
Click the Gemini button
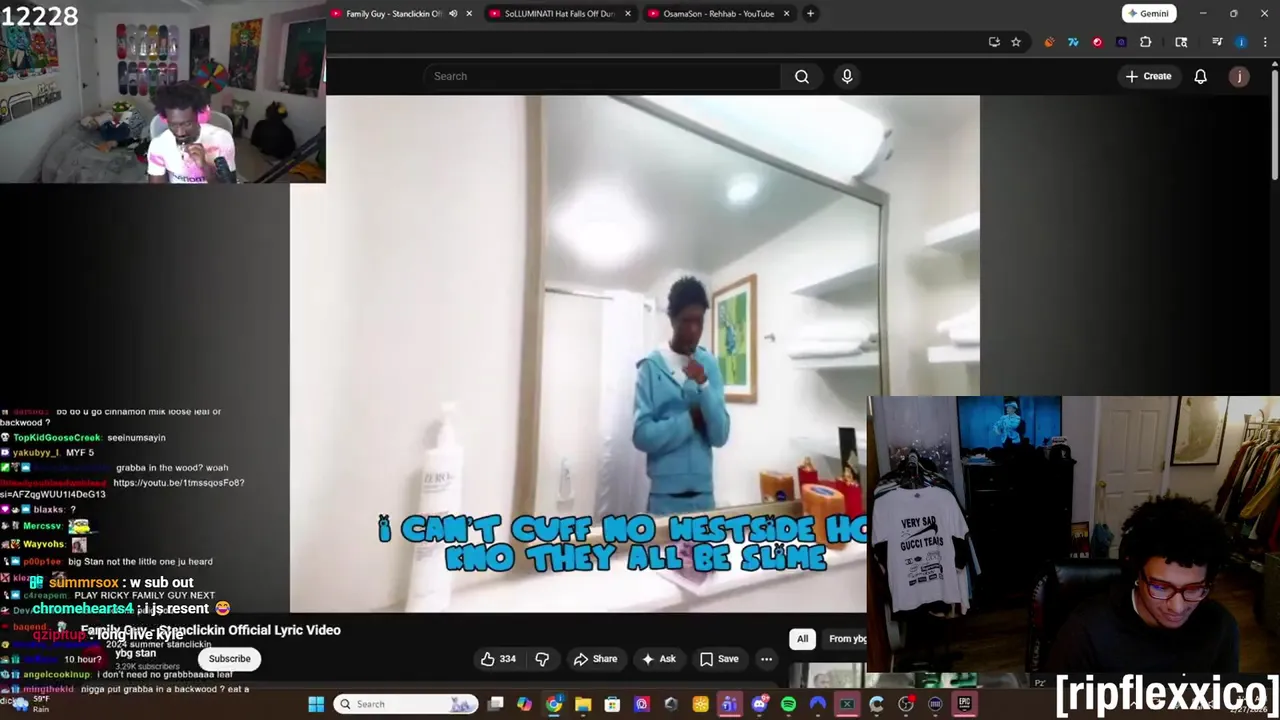tap(1148, 14)
